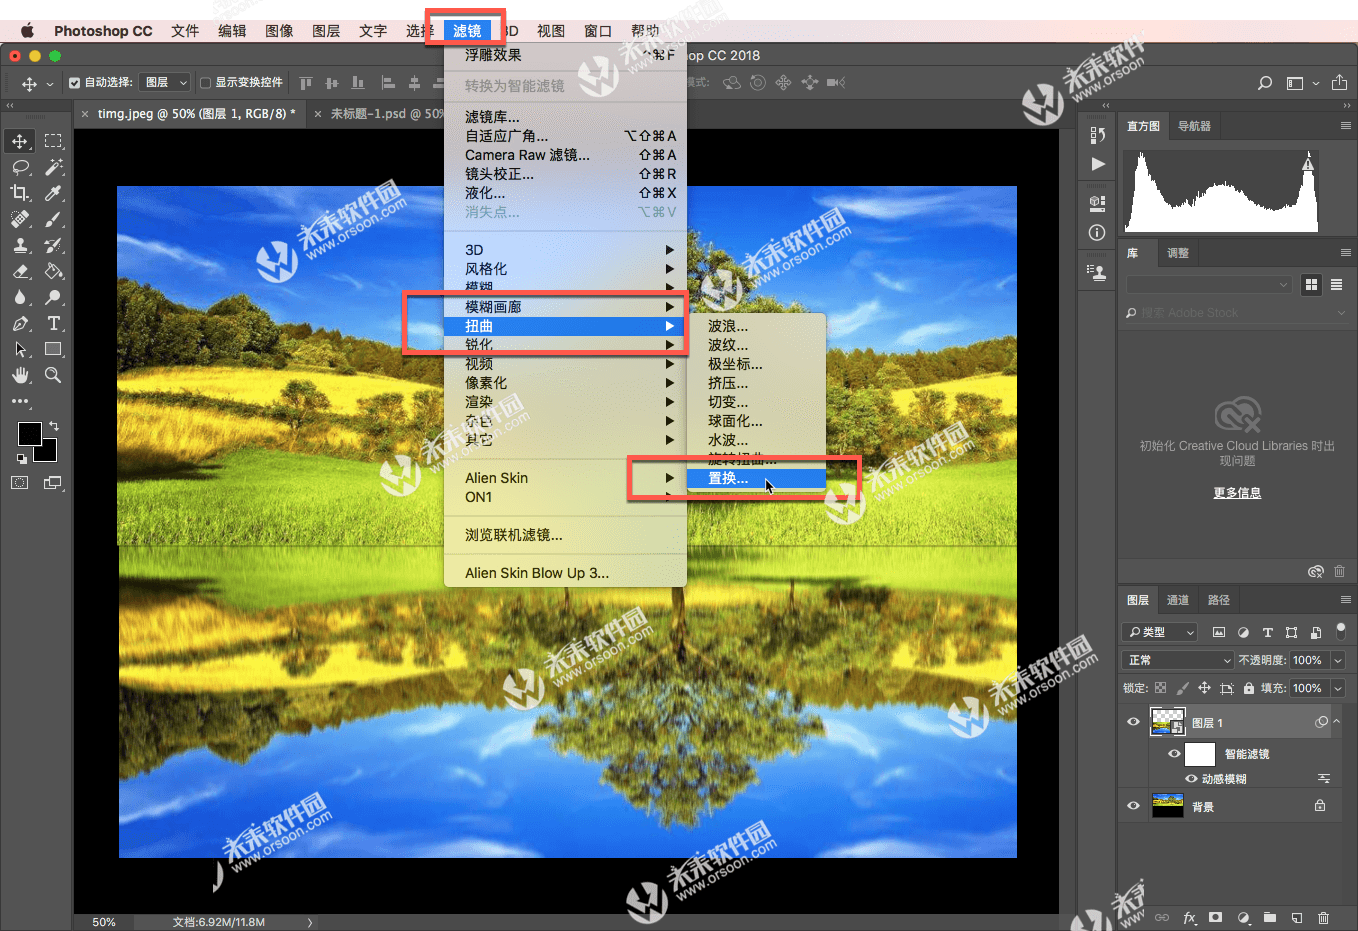The height and width of the screenshot is (931, 1358).
Task: Select the Zoom tool in the toolbox
Action: point(54,375)
